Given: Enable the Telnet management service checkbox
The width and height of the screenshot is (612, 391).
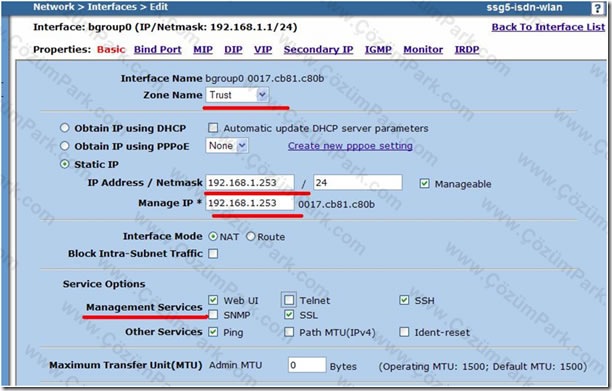Looking at the screenshot, I should coord(289,300).
